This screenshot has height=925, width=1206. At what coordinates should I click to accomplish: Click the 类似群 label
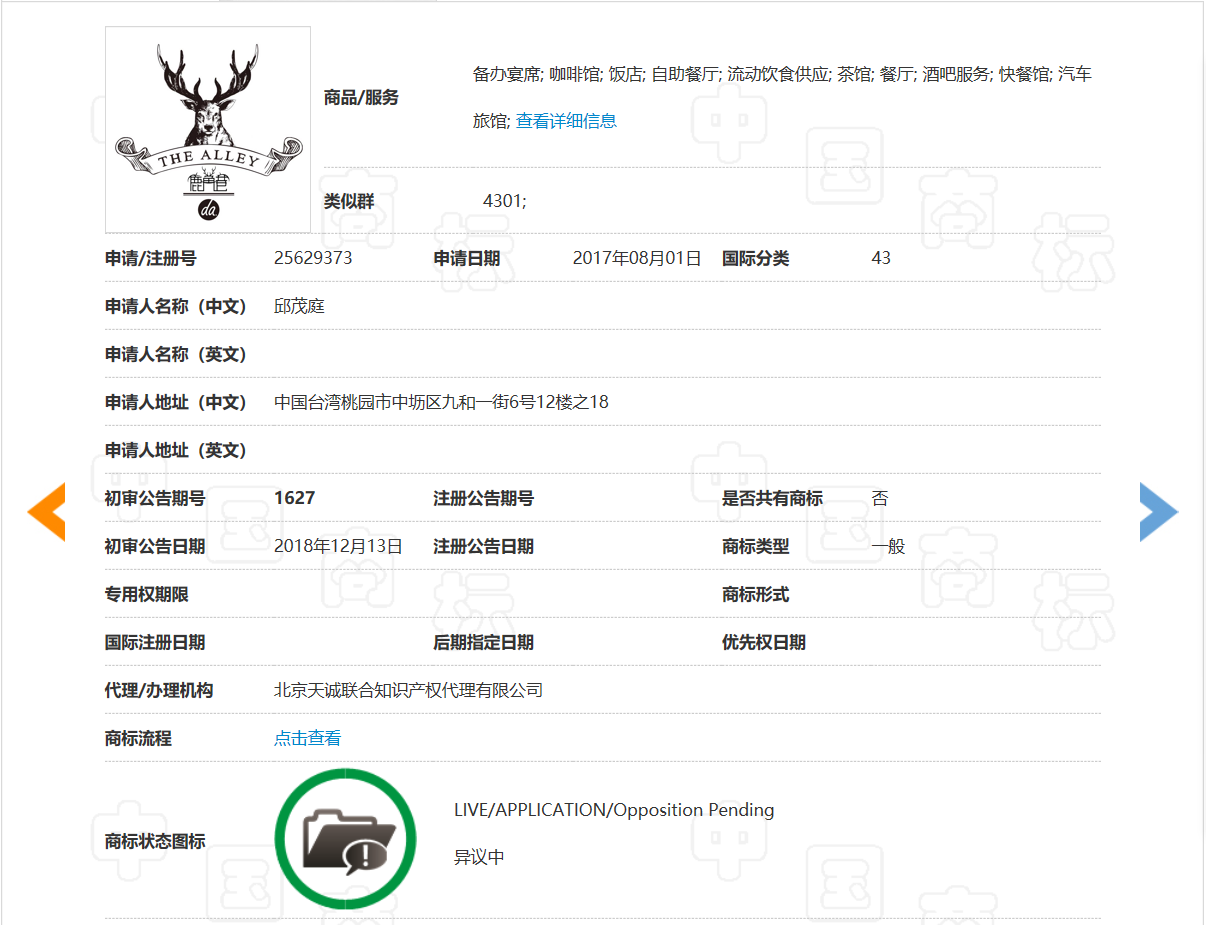tap(349, 201)
